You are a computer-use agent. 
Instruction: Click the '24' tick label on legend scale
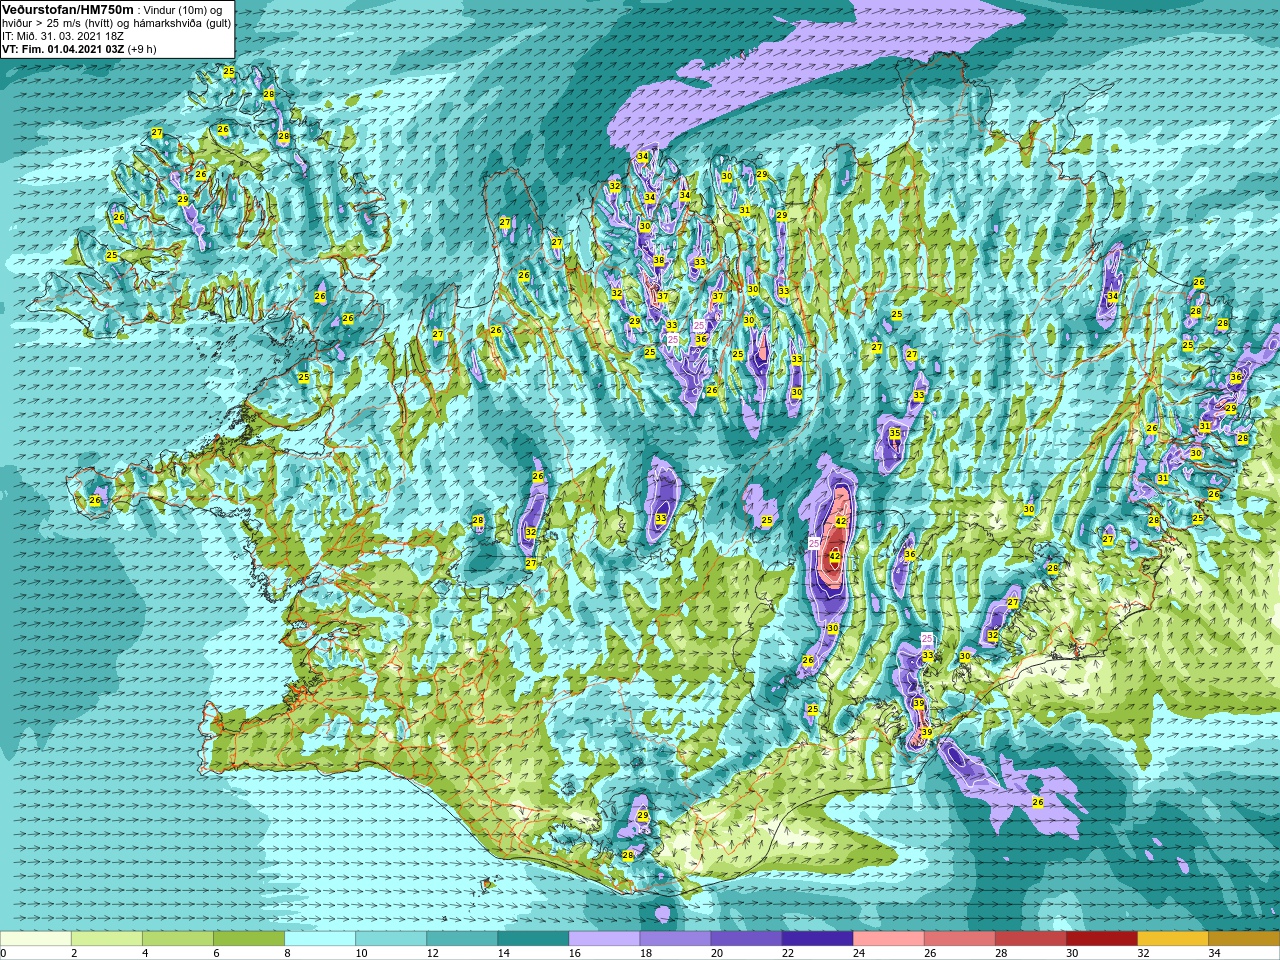click(x=858, y=953)
